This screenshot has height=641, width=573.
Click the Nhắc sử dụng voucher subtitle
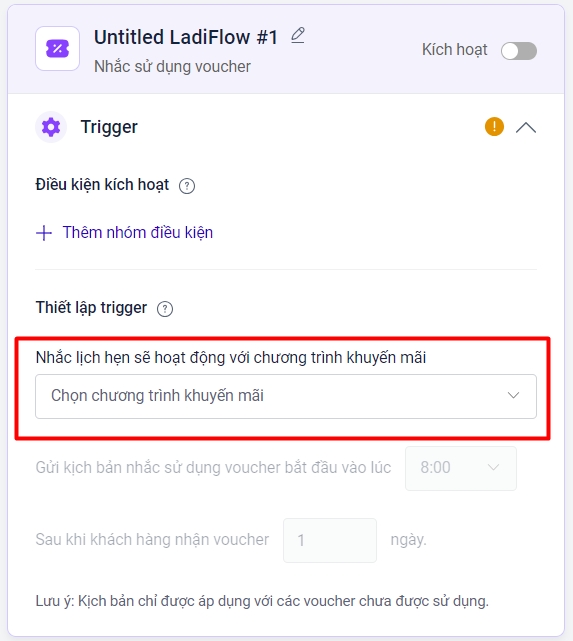pos(172,67)
